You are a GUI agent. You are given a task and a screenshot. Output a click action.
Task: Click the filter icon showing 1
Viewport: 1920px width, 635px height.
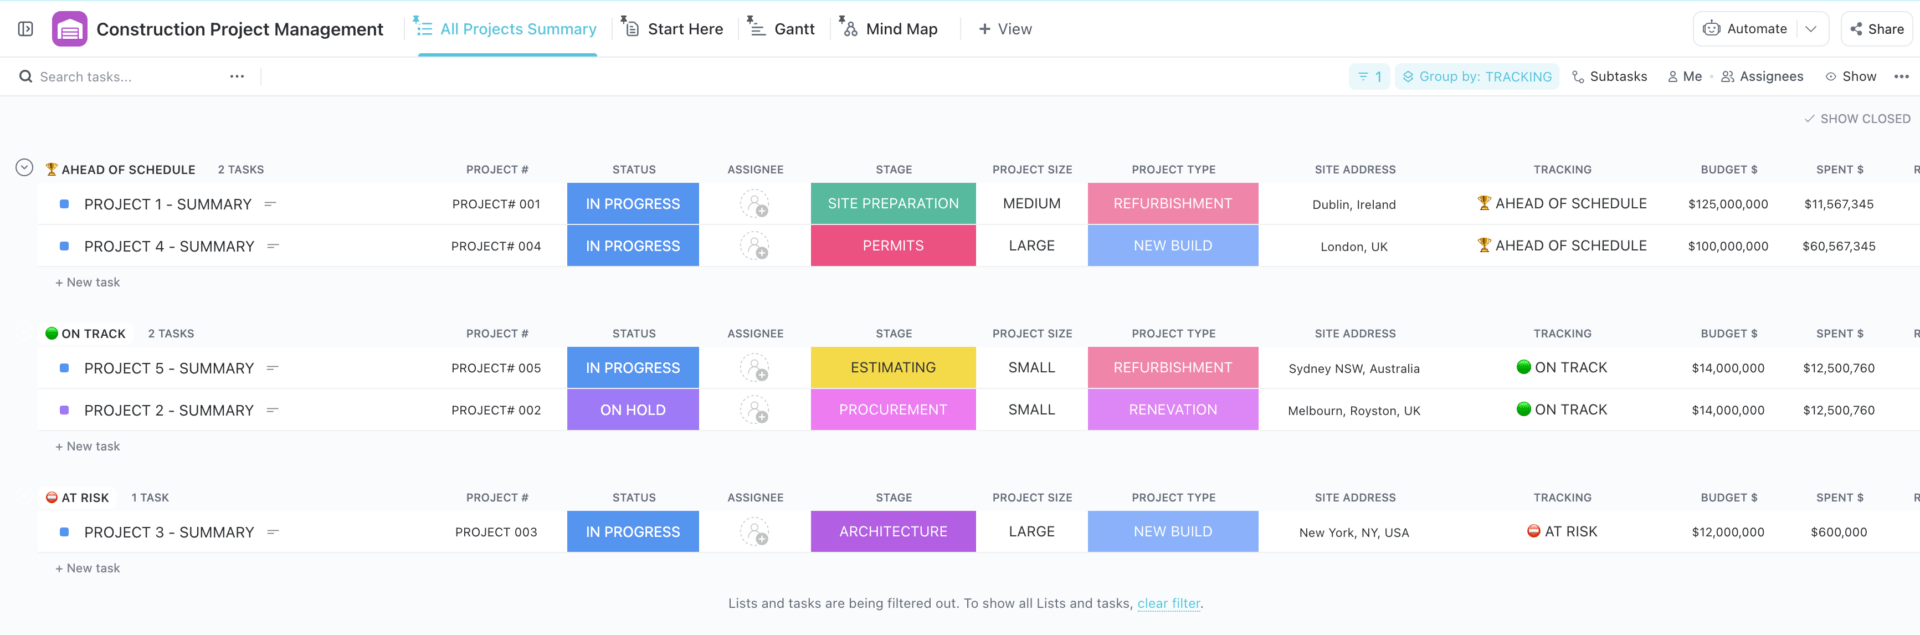point(1369,77)
